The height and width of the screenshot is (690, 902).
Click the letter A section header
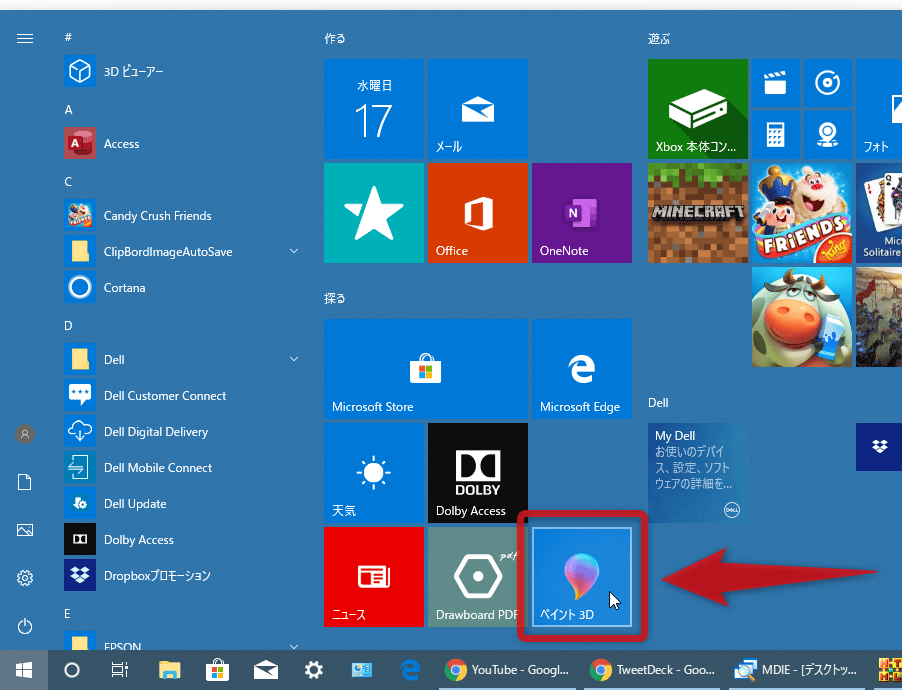68,110
